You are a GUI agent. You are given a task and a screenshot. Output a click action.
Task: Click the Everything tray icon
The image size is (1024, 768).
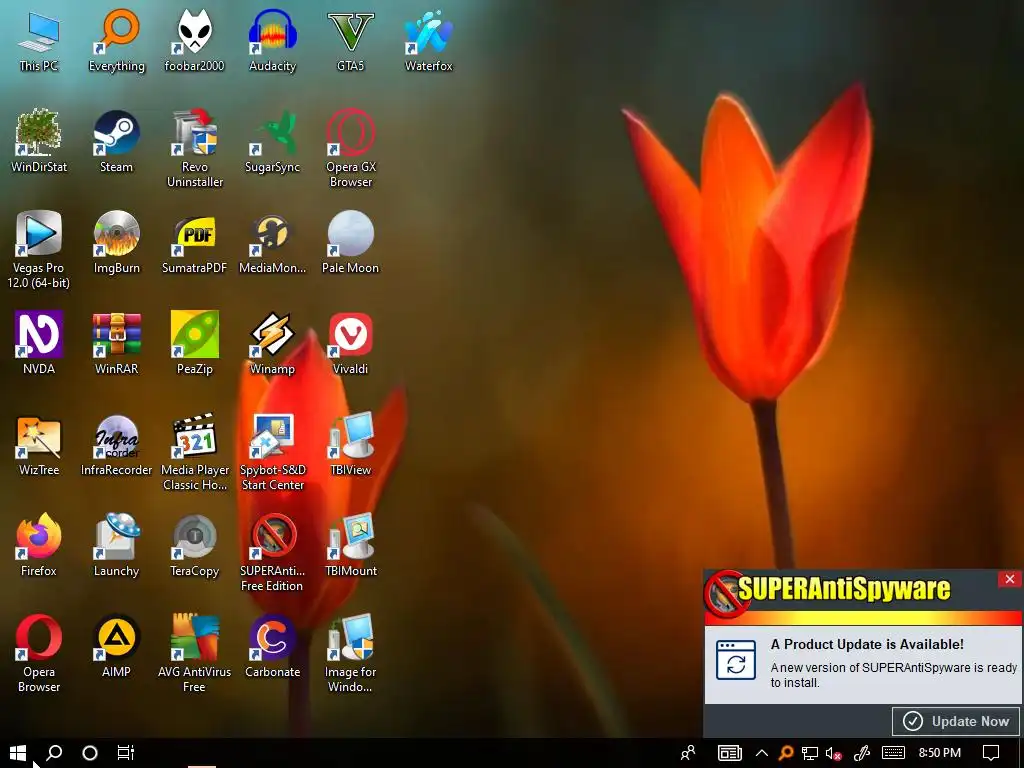click(786, 753)
